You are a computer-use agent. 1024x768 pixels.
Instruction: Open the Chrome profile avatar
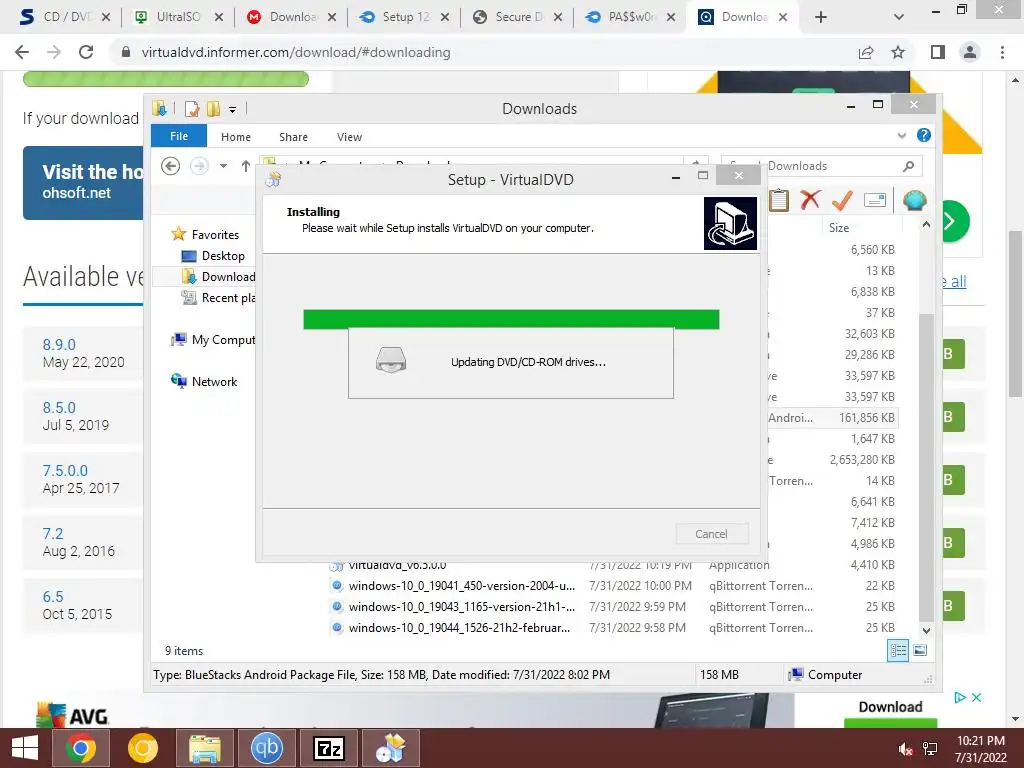coord(970,52)
